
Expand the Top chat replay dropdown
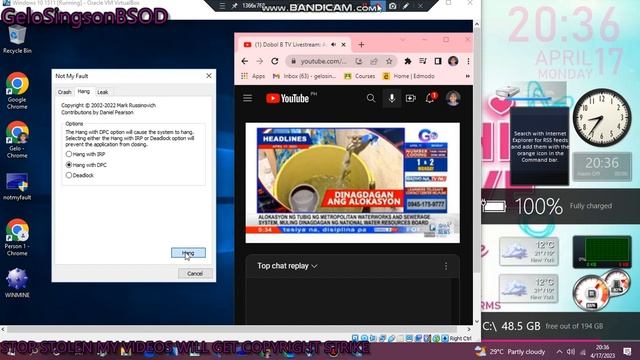287,266
